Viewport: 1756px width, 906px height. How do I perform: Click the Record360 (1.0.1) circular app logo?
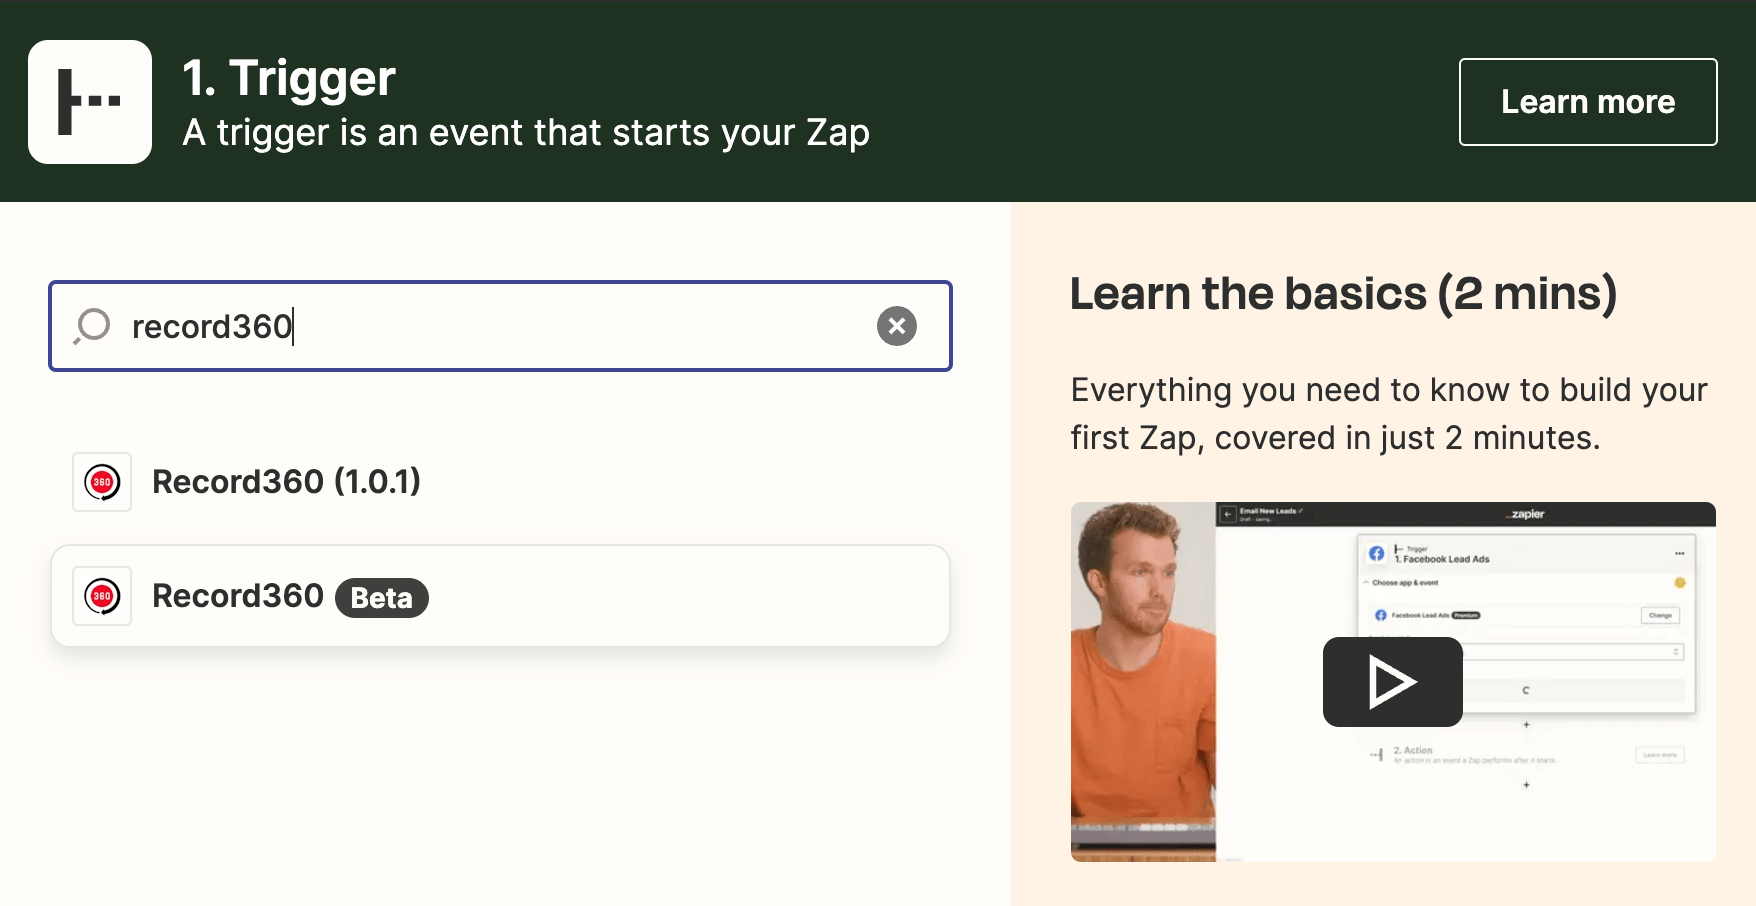pos(101,481)
